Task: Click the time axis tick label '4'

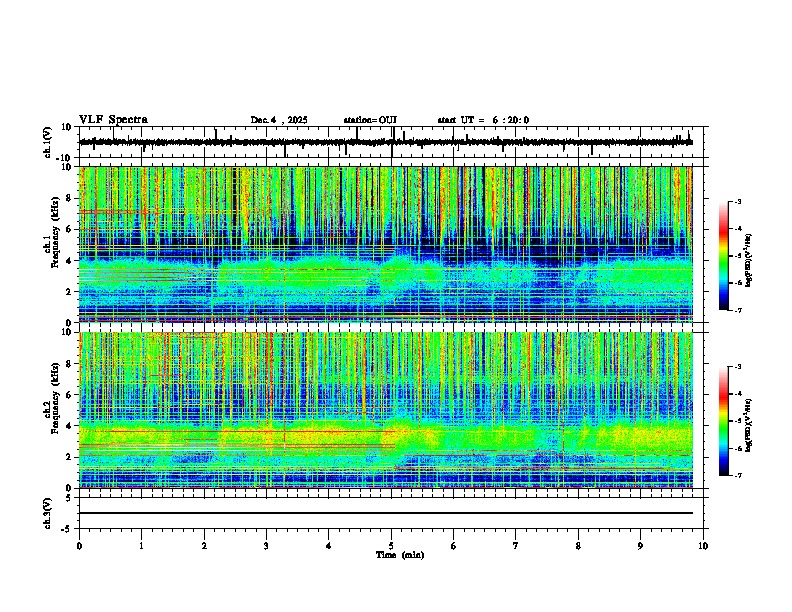Action: [x=329, y=546]
